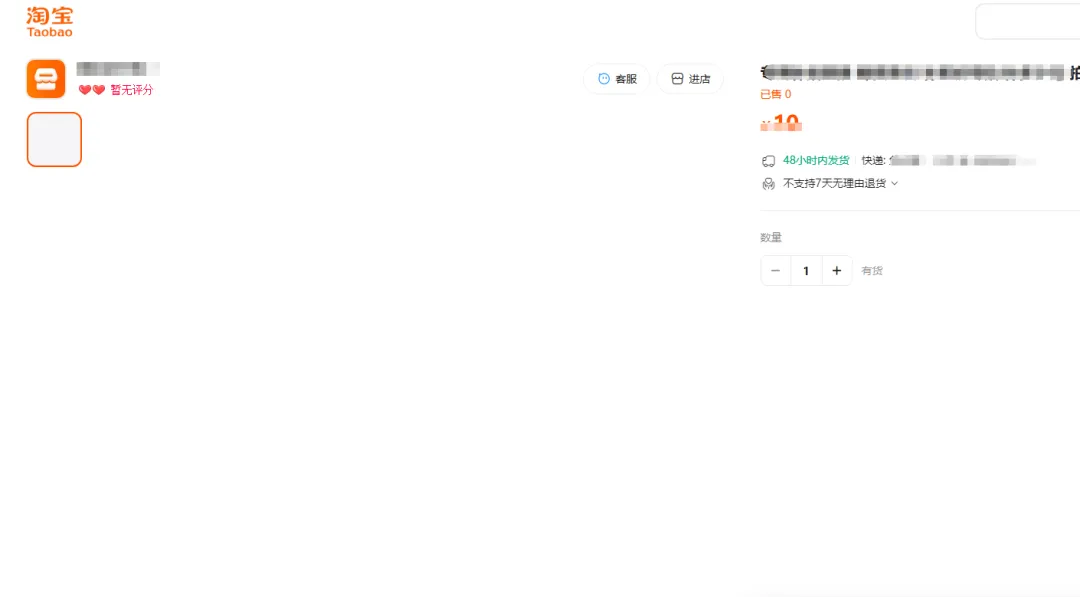This screenshot has height=597, width=1080.
Task: Click the storefront icon beside 进店
Action: (677, 78)
